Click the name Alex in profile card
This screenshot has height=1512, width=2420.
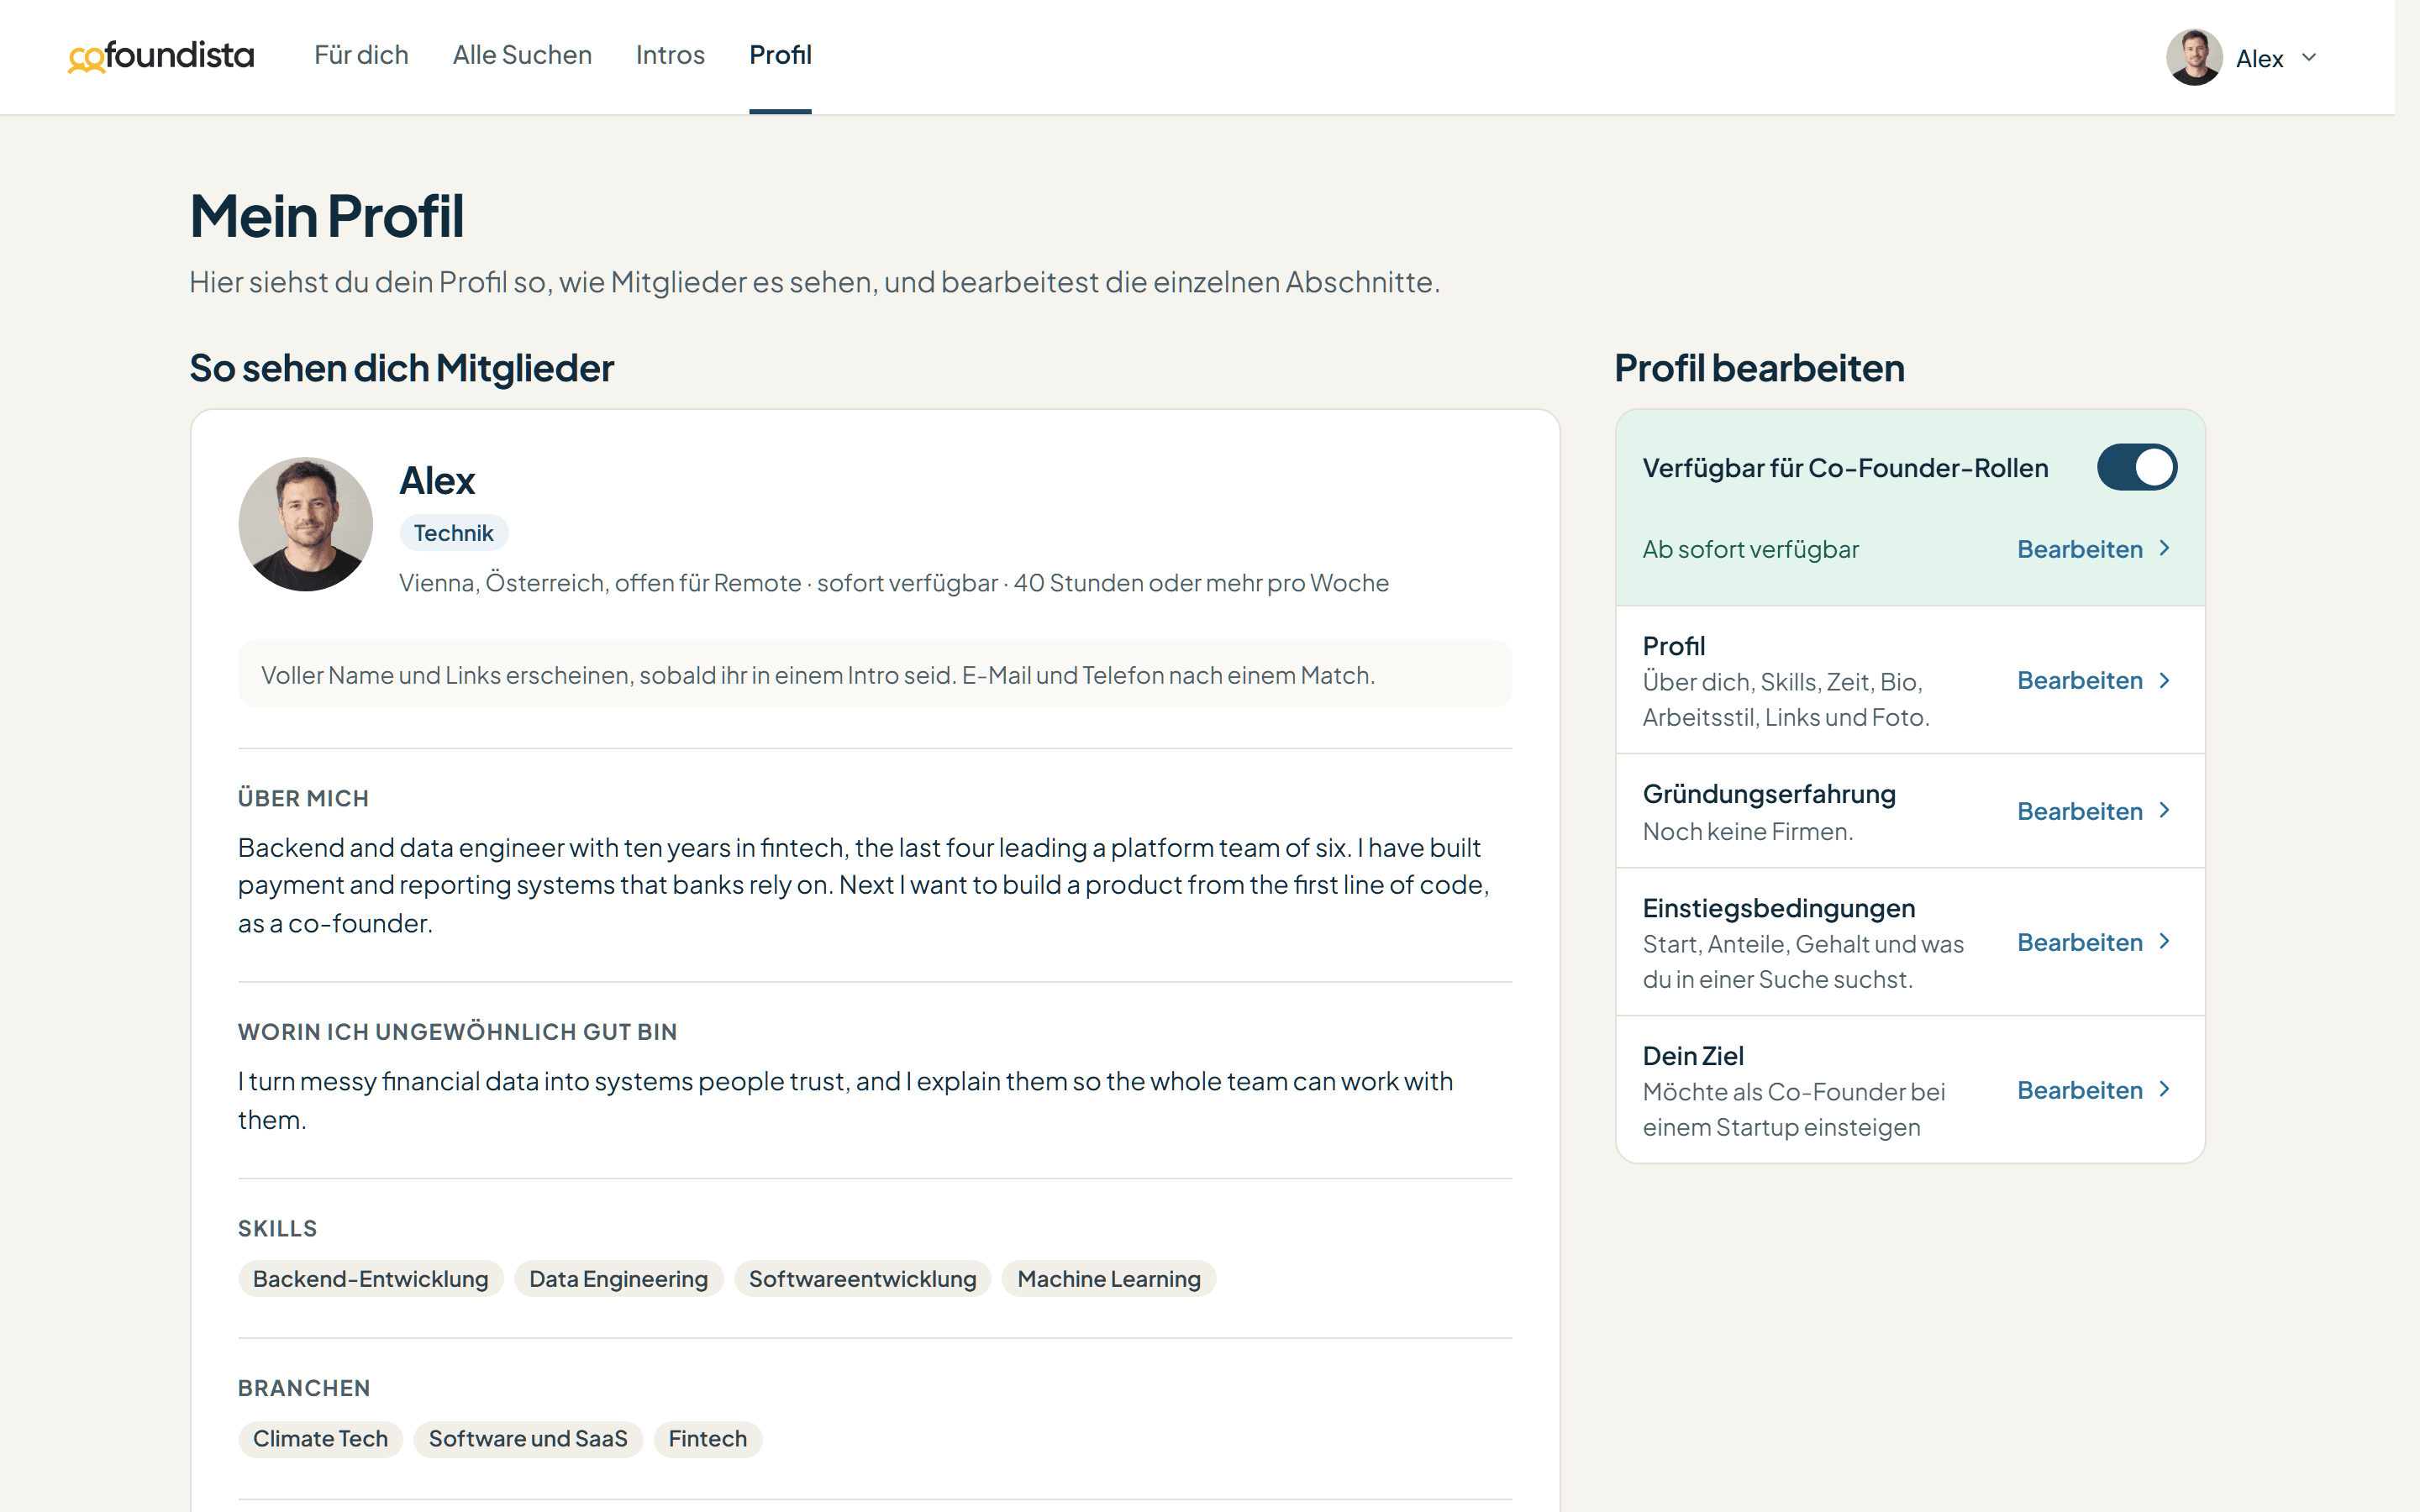(437, 481)
